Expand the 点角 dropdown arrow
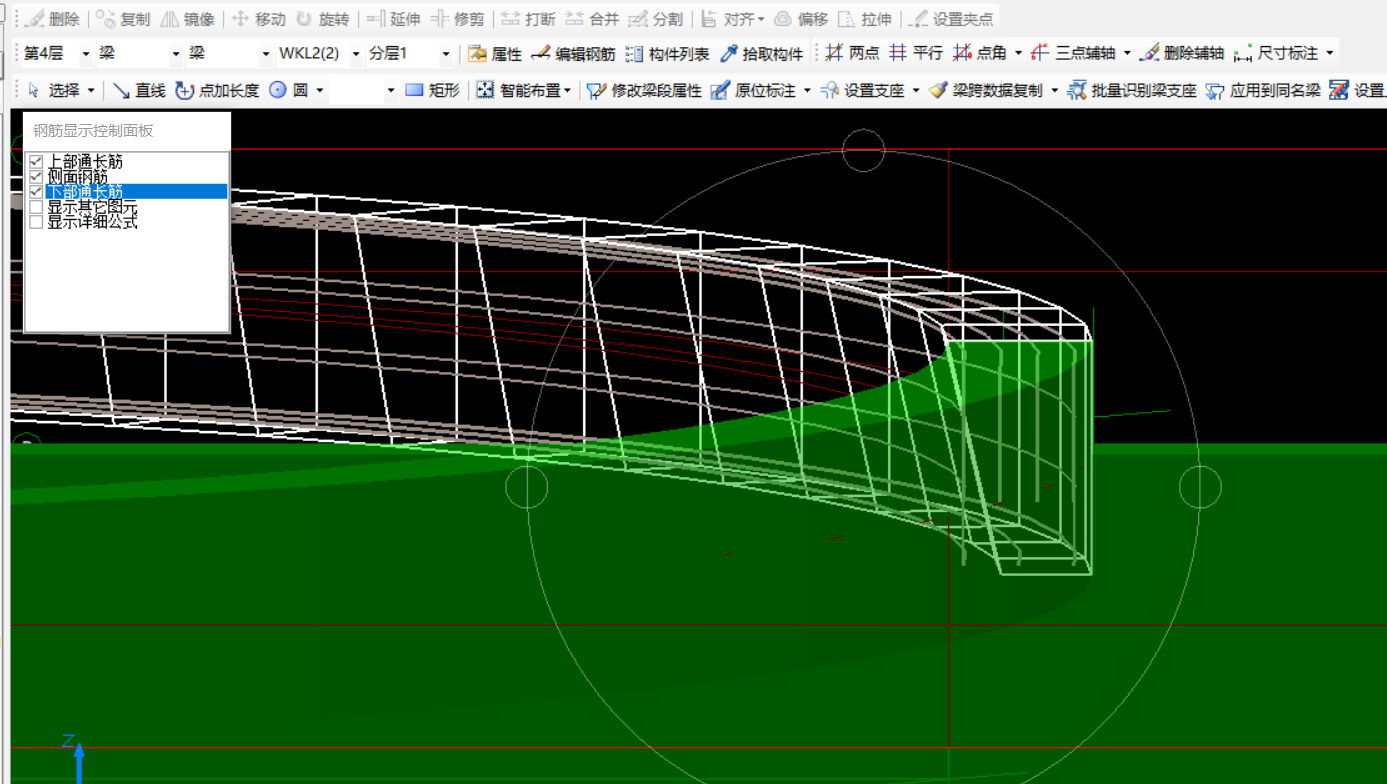The height and width of the screenshot is (784, 1387). coord(1018,53)
